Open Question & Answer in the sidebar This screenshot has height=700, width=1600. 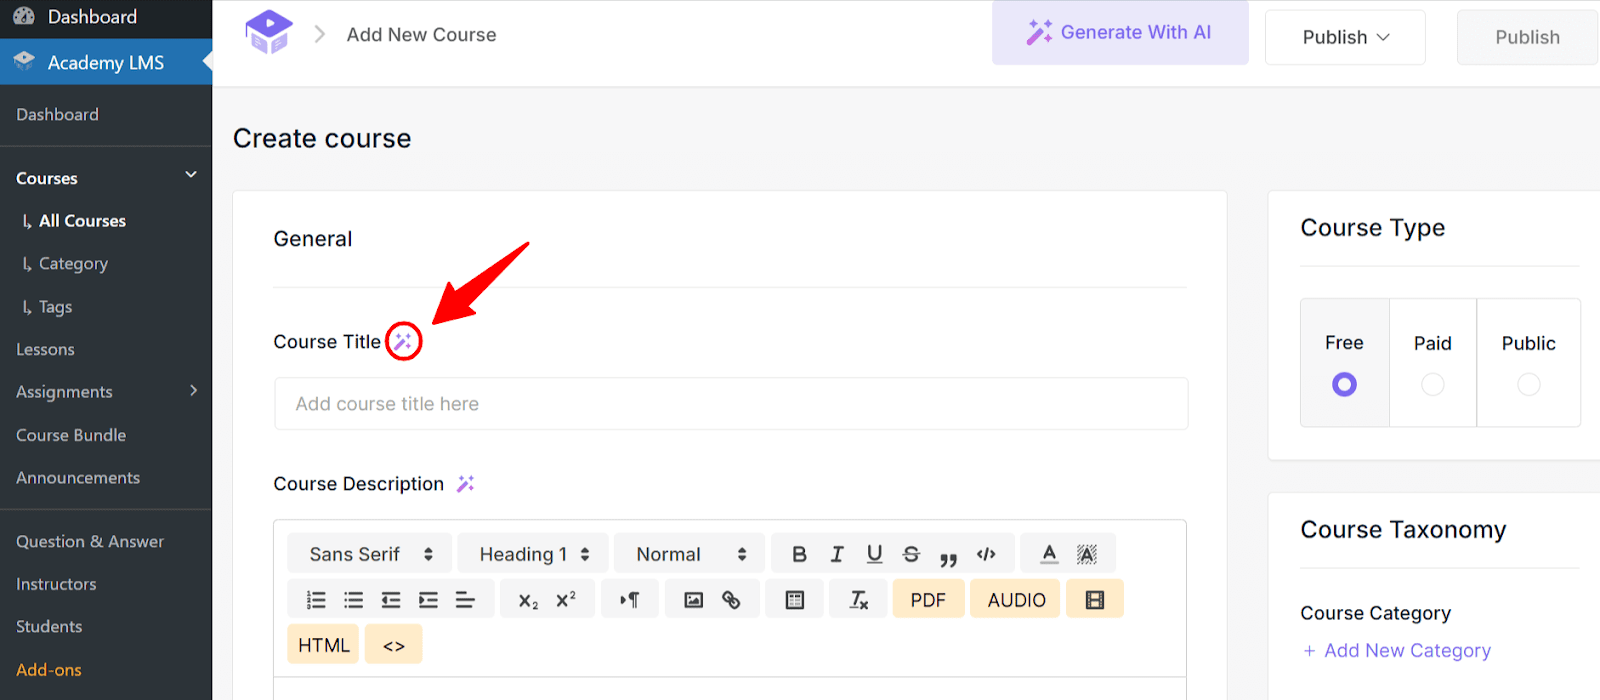coord(90,542)
